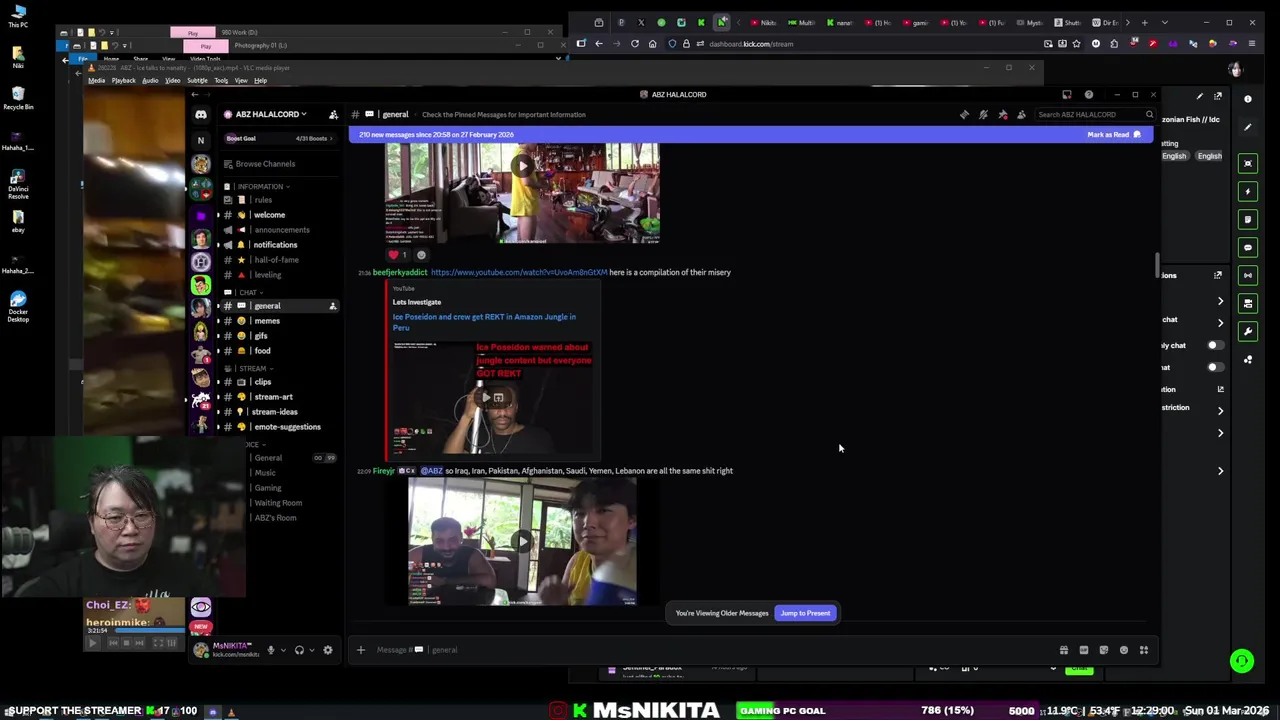Click Discord chat vertical scrollbar thumb
Viewport: 1280px width, 720px height.
coord(1157,265)
